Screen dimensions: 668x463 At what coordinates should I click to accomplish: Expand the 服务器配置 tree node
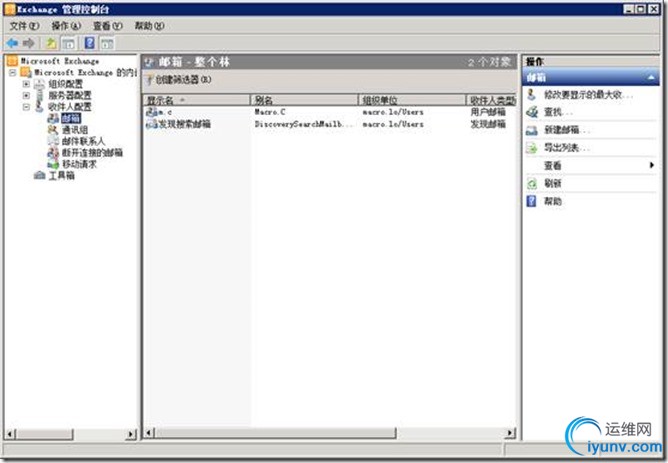coord(26,95)
